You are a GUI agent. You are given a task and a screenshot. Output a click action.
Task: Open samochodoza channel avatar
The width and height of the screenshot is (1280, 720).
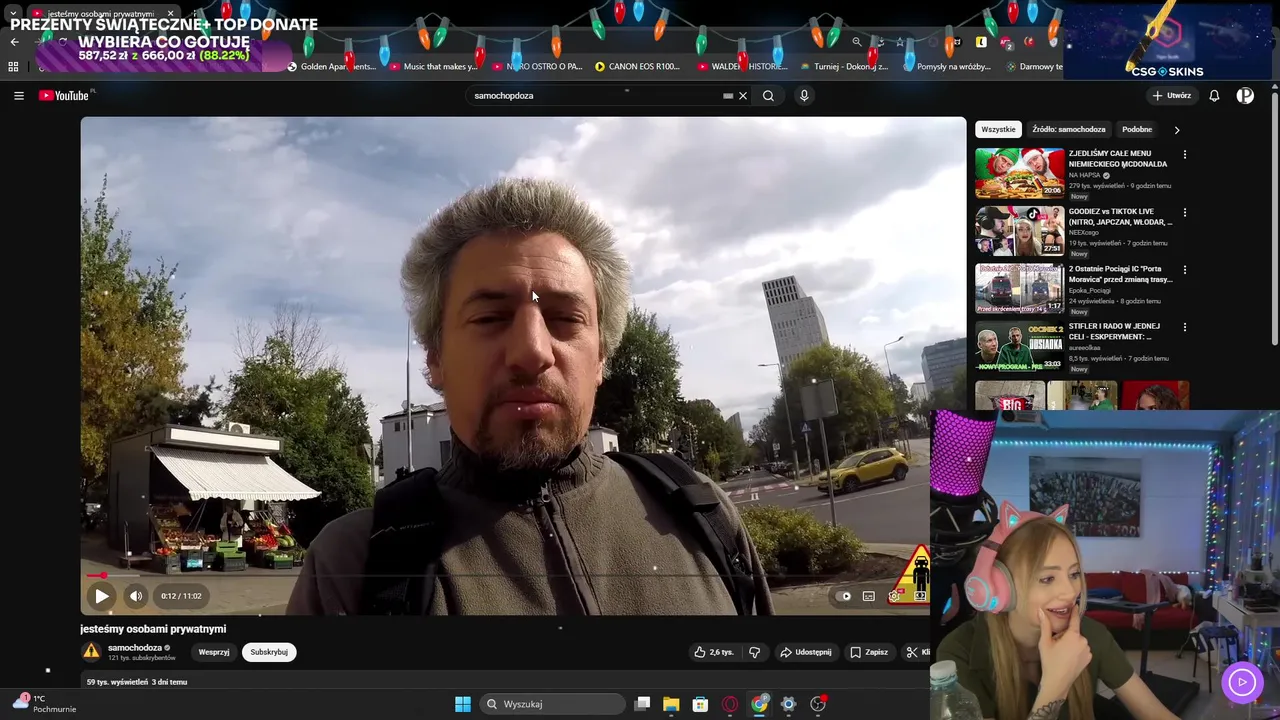tap(91, 652)
